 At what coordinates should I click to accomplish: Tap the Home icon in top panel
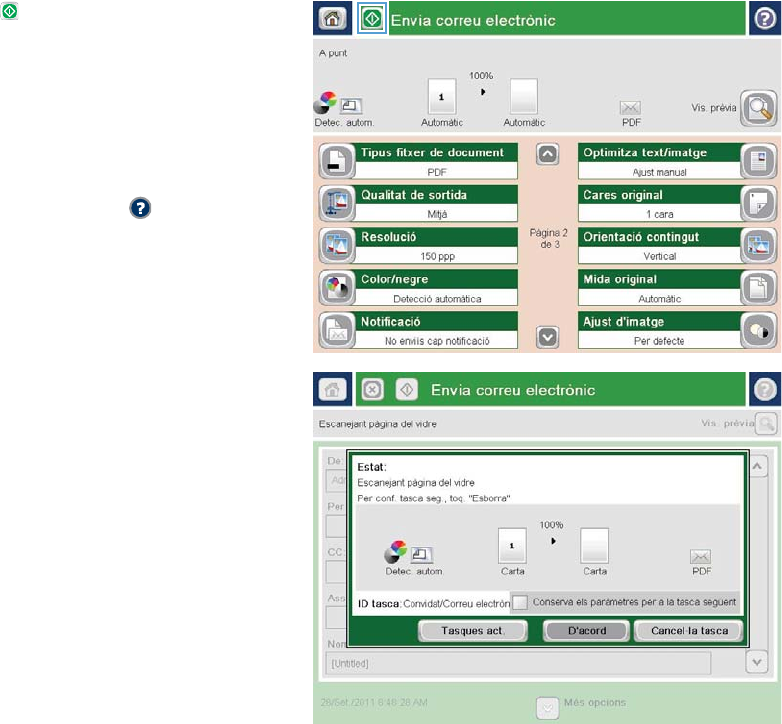[x=332, y=19]
